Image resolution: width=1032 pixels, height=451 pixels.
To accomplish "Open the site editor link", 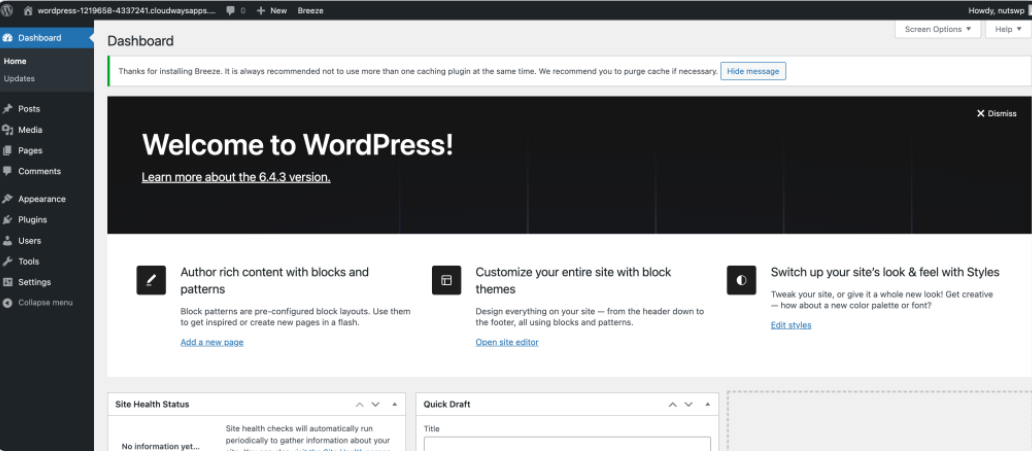I will pyautogui.click(x=506, y=342).
